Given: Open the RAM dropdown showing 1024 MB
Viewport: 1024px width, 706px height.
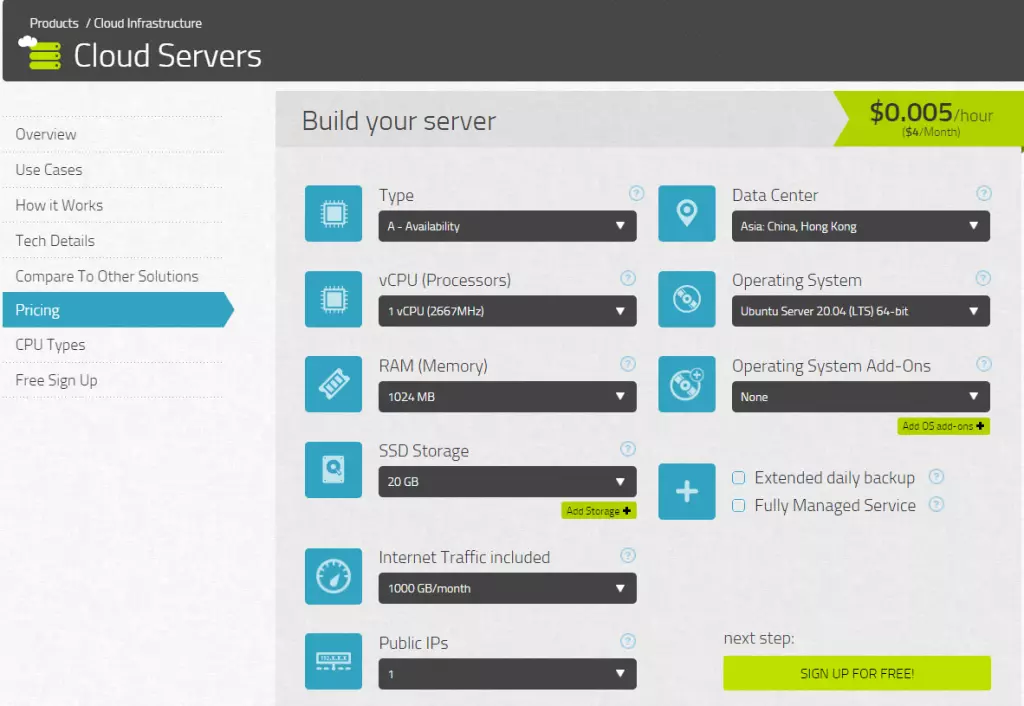Looking at the screenshot, I should pyautogui.click(x=507, y=396).
